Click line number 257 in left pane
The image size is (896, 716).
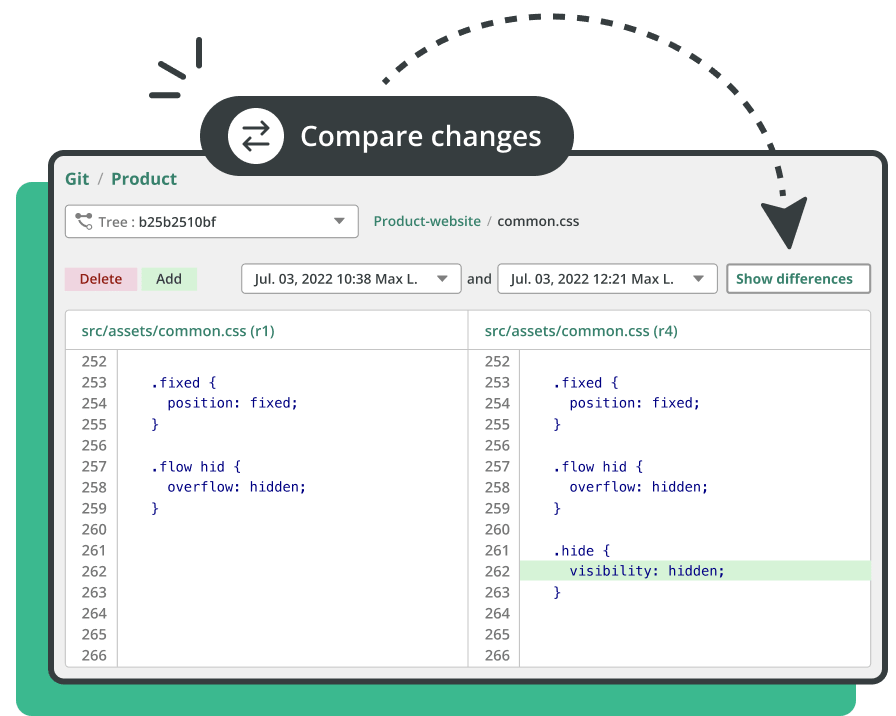pyautogui.click(x=94, y=466)
